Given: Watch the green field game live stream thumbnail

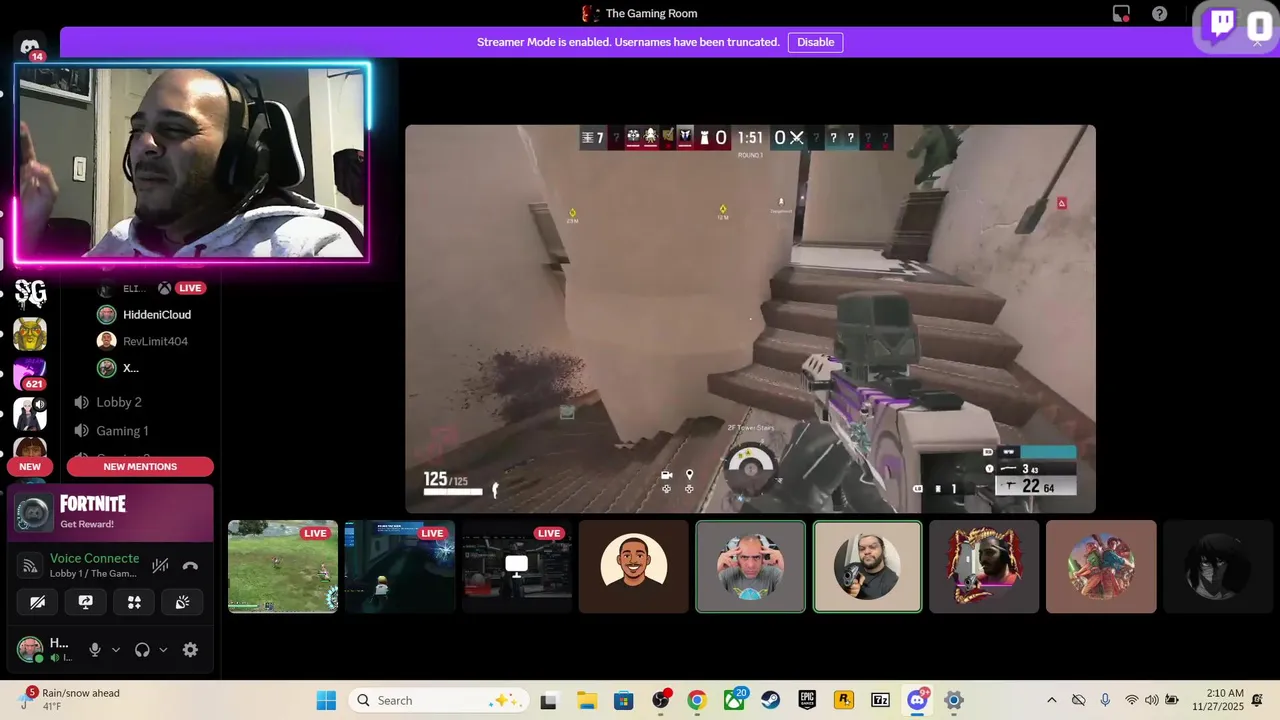Looking at the screenshot, I should tap(283, 566).
